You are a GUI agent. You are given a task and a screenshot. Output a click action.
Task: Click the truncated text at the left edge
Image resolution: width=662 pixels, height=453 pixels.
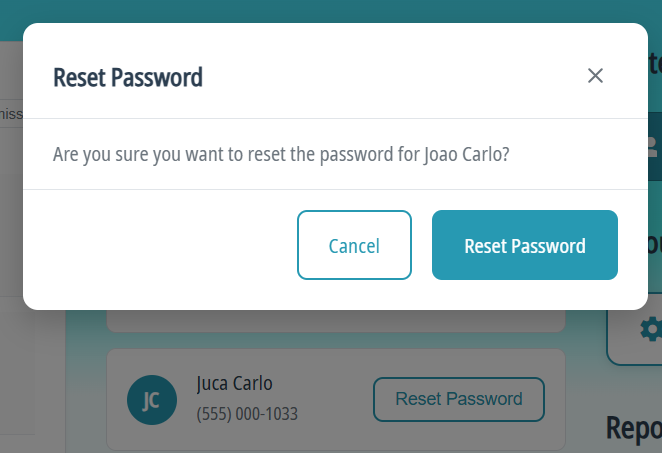[10, 113]
